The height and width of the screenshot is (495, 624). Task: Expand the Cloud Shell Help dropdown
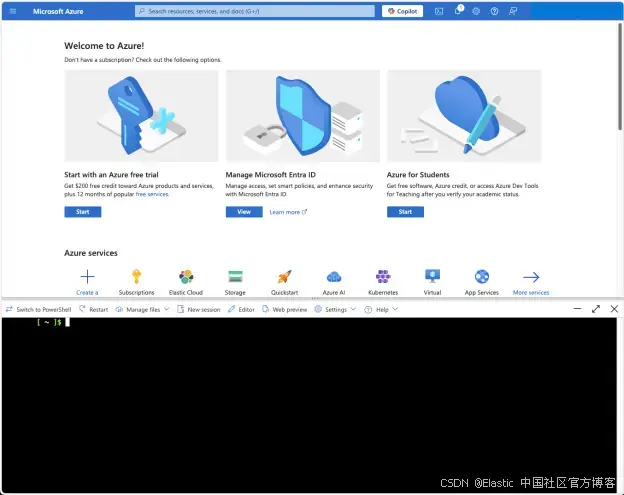click(x=381, y=310)
